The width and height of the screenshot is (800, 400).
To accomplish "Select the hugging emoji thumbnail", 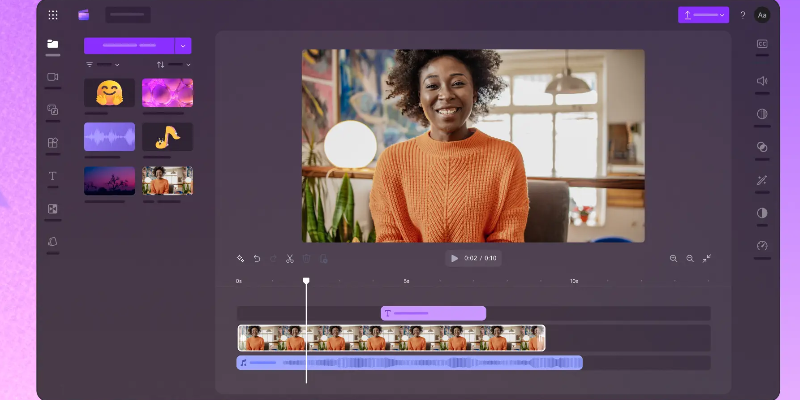I will click(x=109, y=93).
